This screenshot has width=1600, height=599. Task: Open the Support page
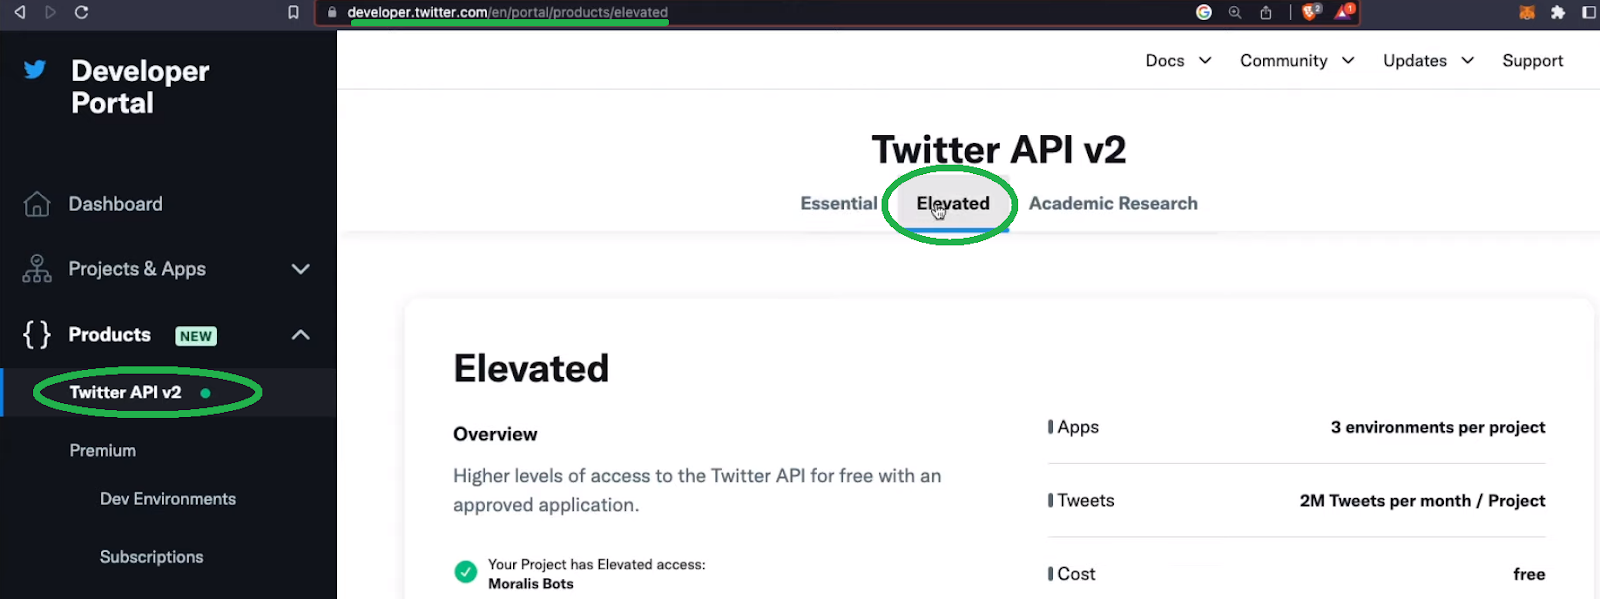click(x=1532, y=60)
